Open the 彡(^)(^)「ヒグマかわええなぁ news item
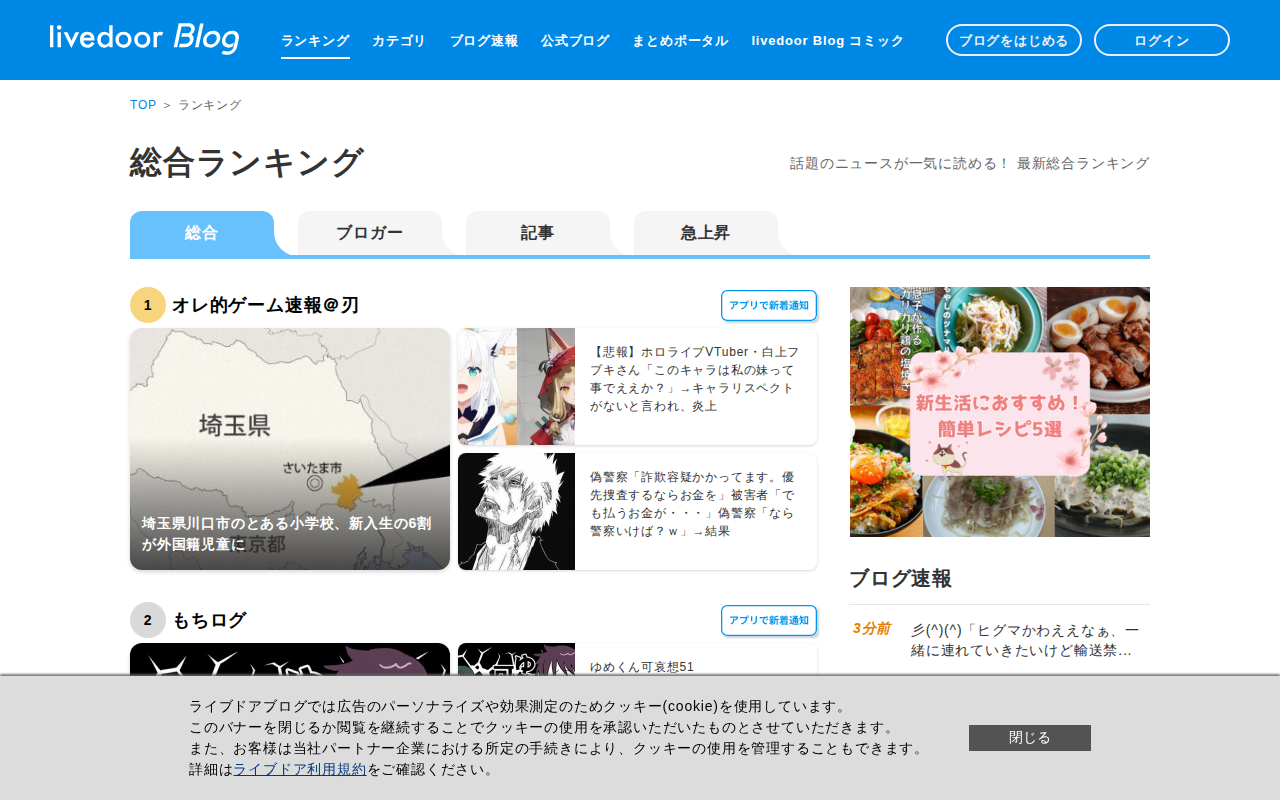 pos(1025,640)
